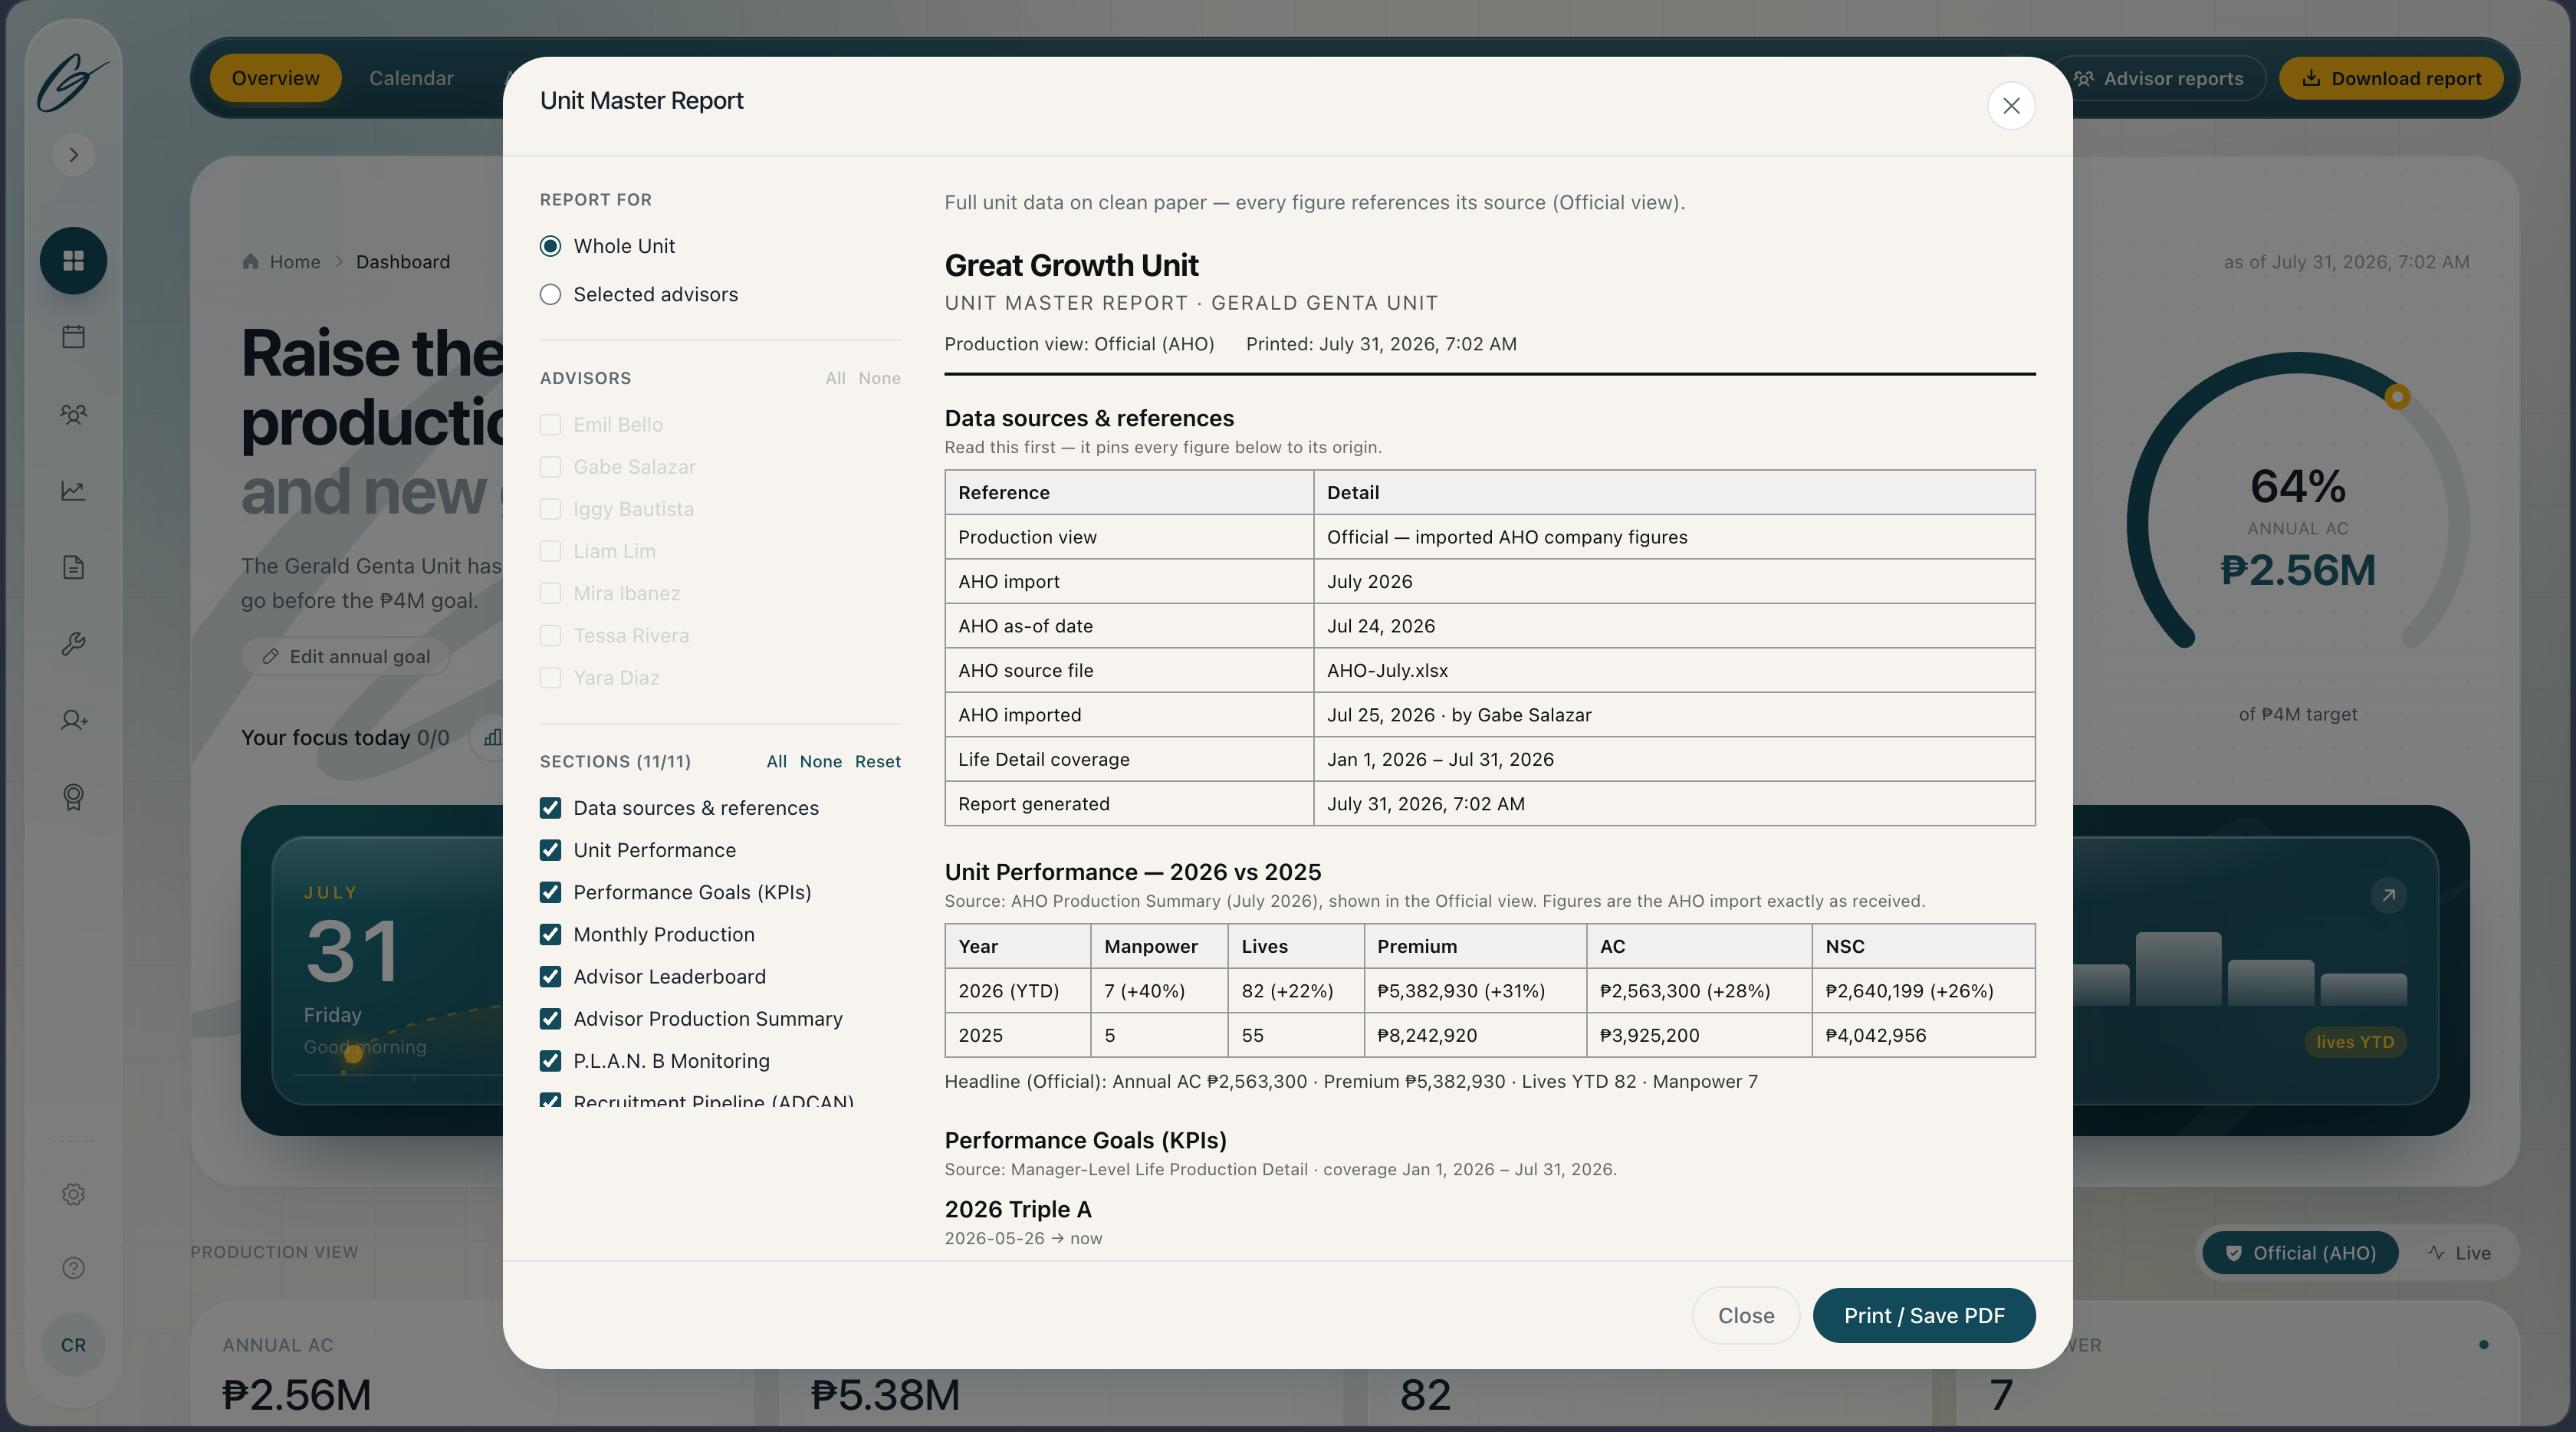
Task: Click the Home breadcrumb icon
Action: (x=250, y=261)
